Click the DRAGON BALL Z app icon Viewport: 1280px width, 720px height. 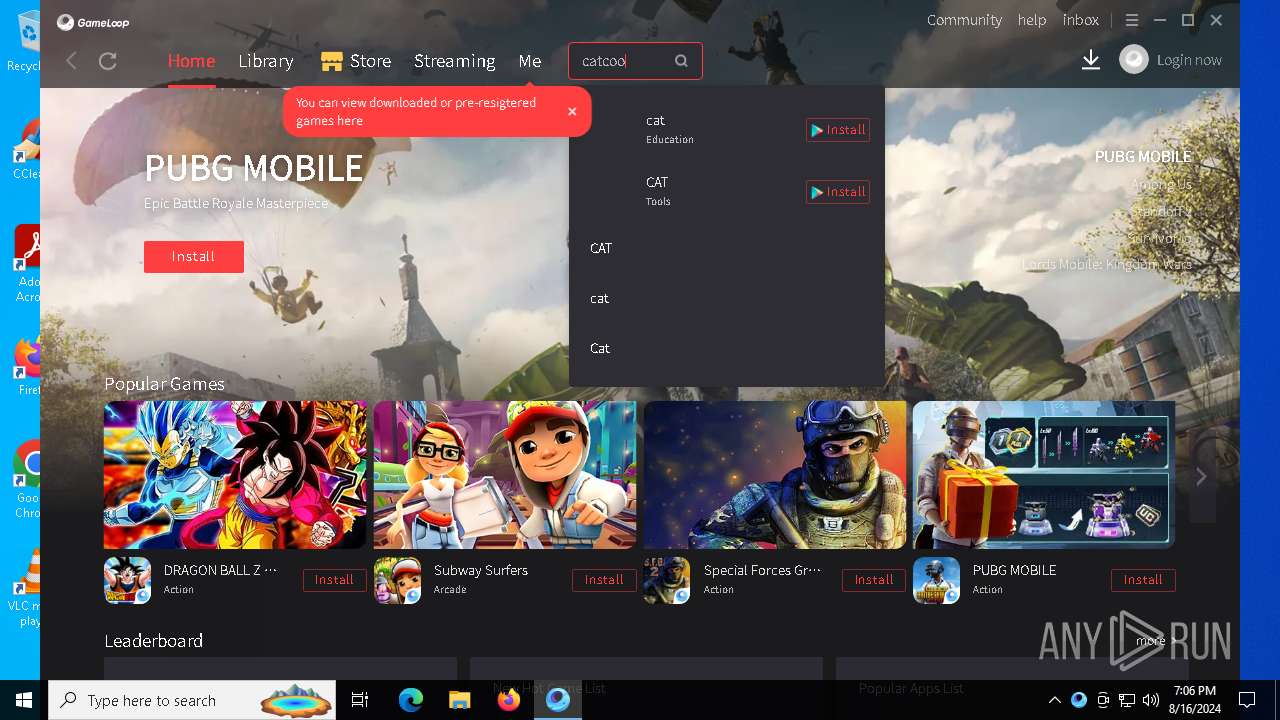pos(127,580)
